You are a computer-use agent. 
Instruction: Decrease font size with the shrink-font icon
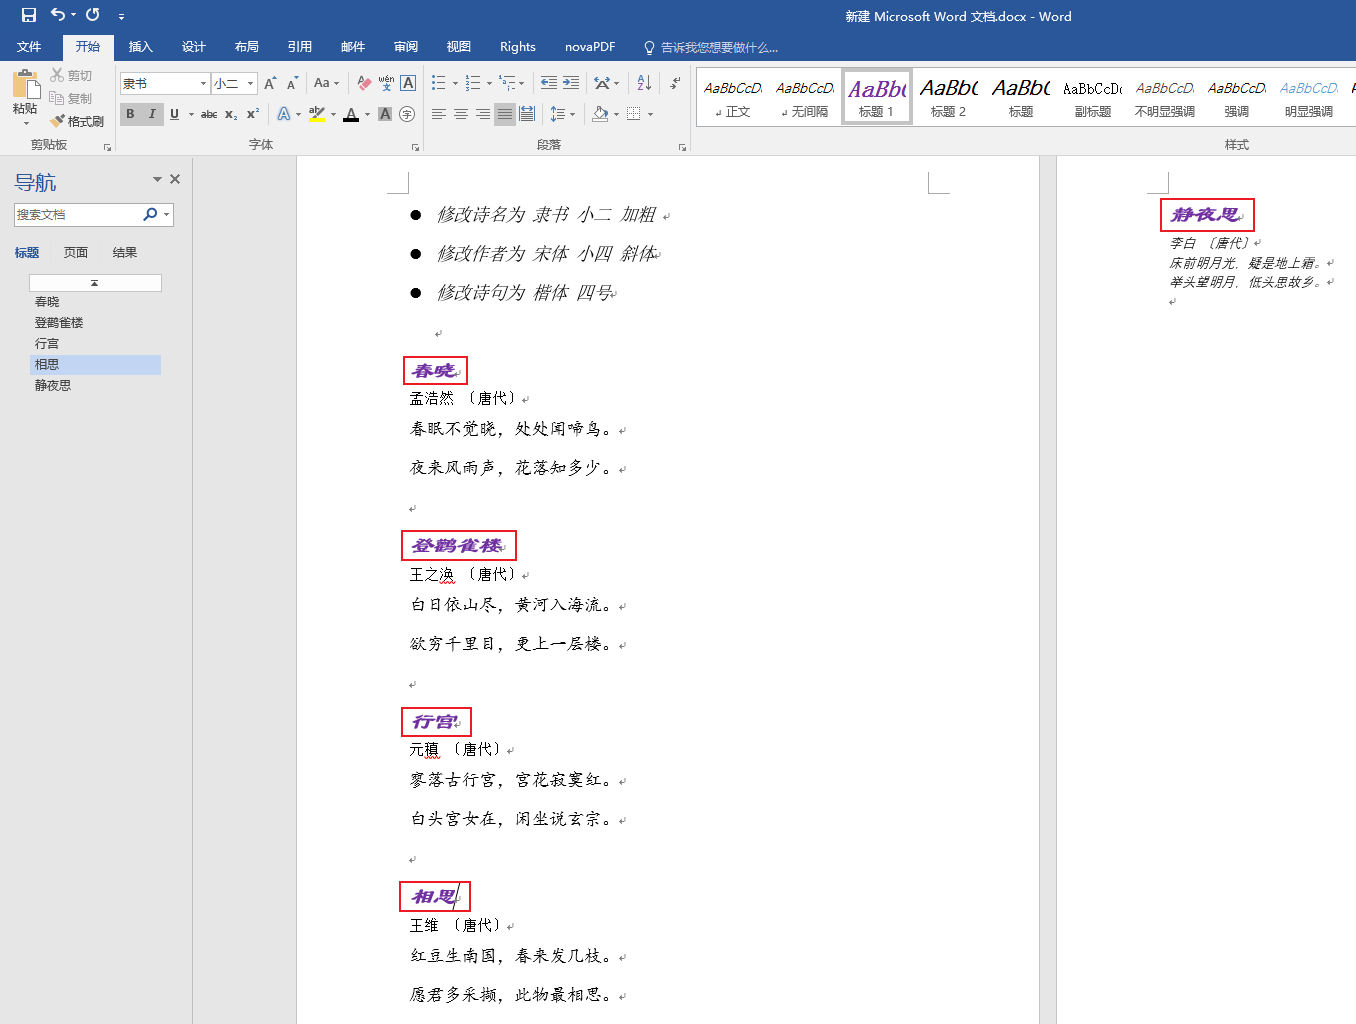tap(292, 83)
